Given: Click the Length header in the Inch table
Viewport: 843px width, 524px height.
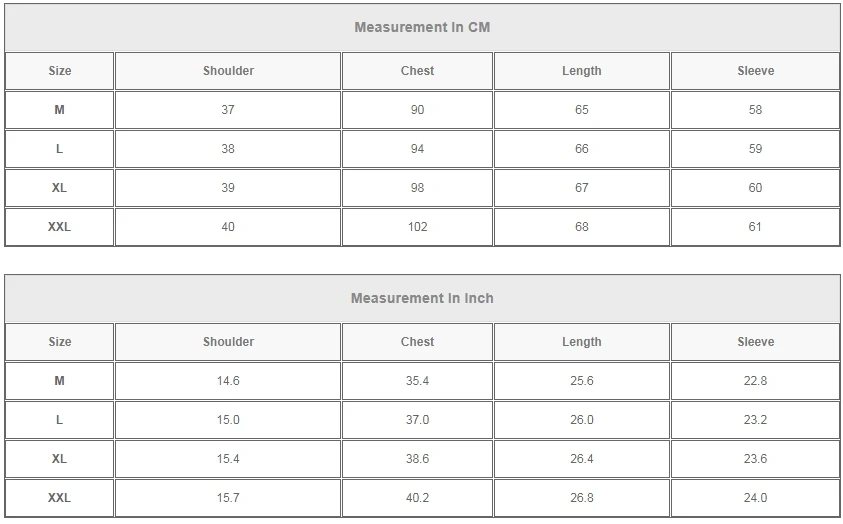Looking at the screenshot, I should [581, 342].
